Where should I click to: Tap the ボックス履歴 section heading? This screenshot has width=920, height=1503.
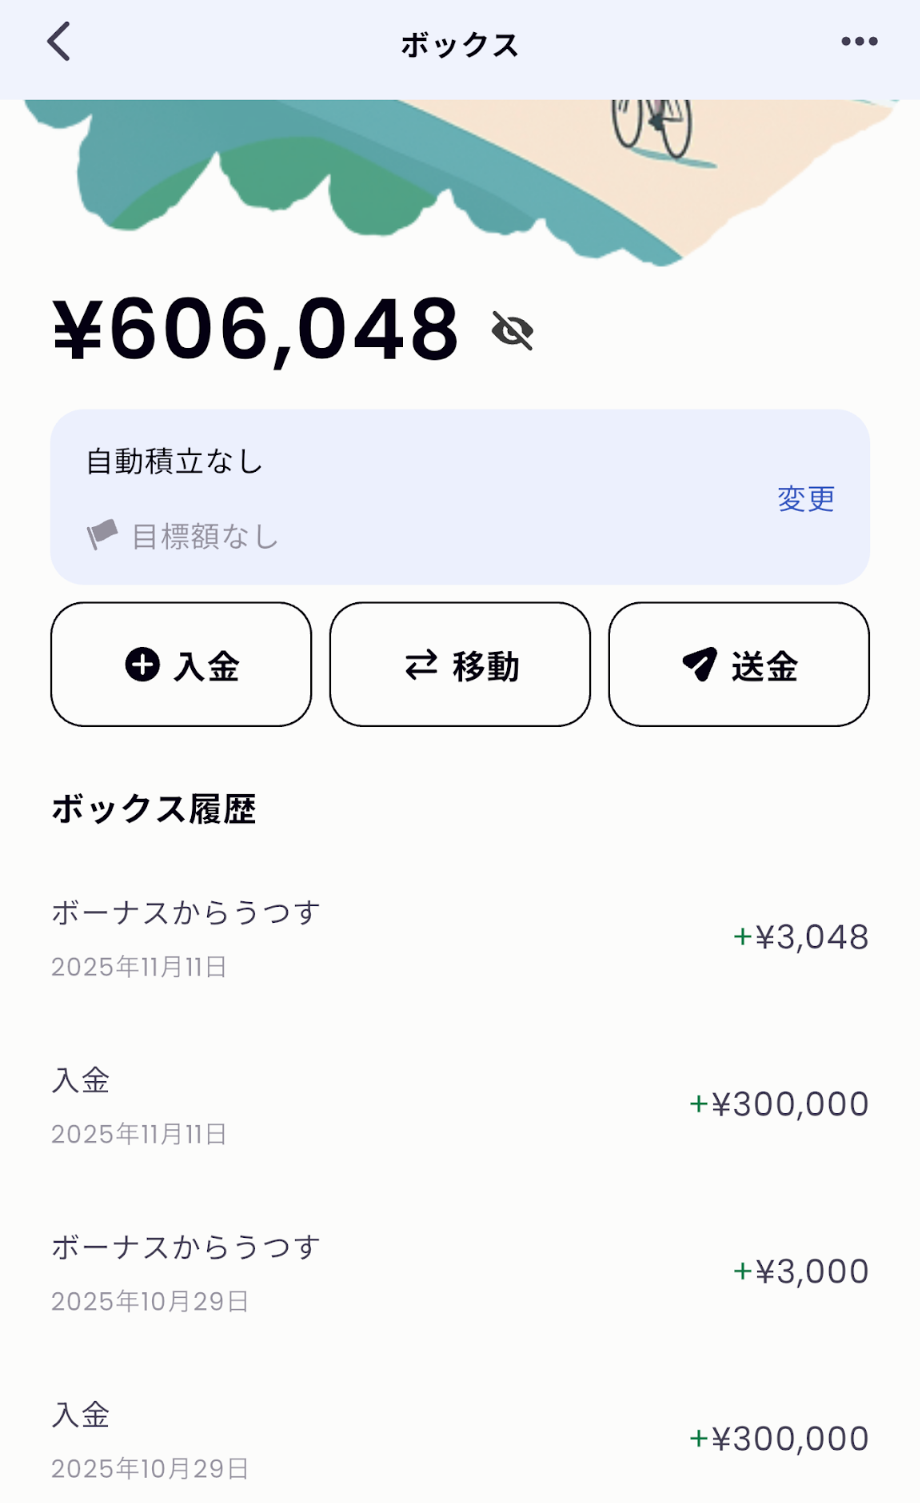[154, 809]
